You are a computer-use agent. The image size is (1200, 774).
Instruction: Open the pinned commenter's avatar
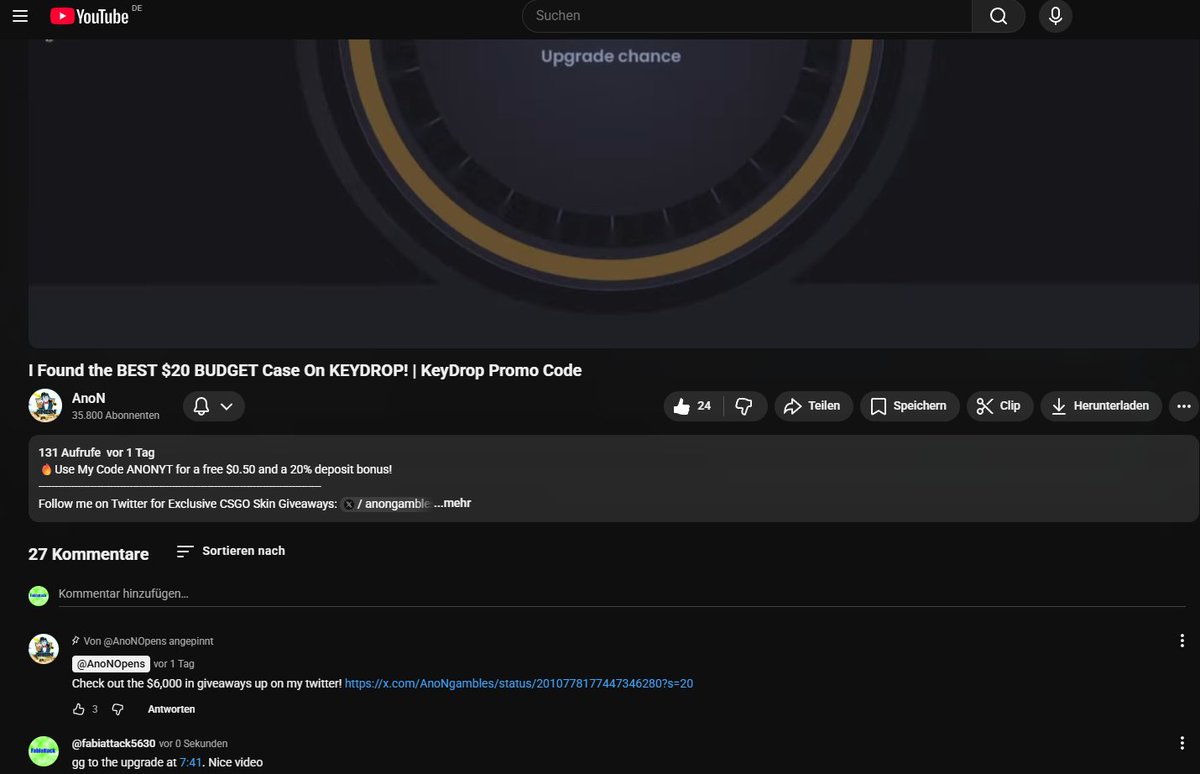pyautogui.click(x=44, y=648)
